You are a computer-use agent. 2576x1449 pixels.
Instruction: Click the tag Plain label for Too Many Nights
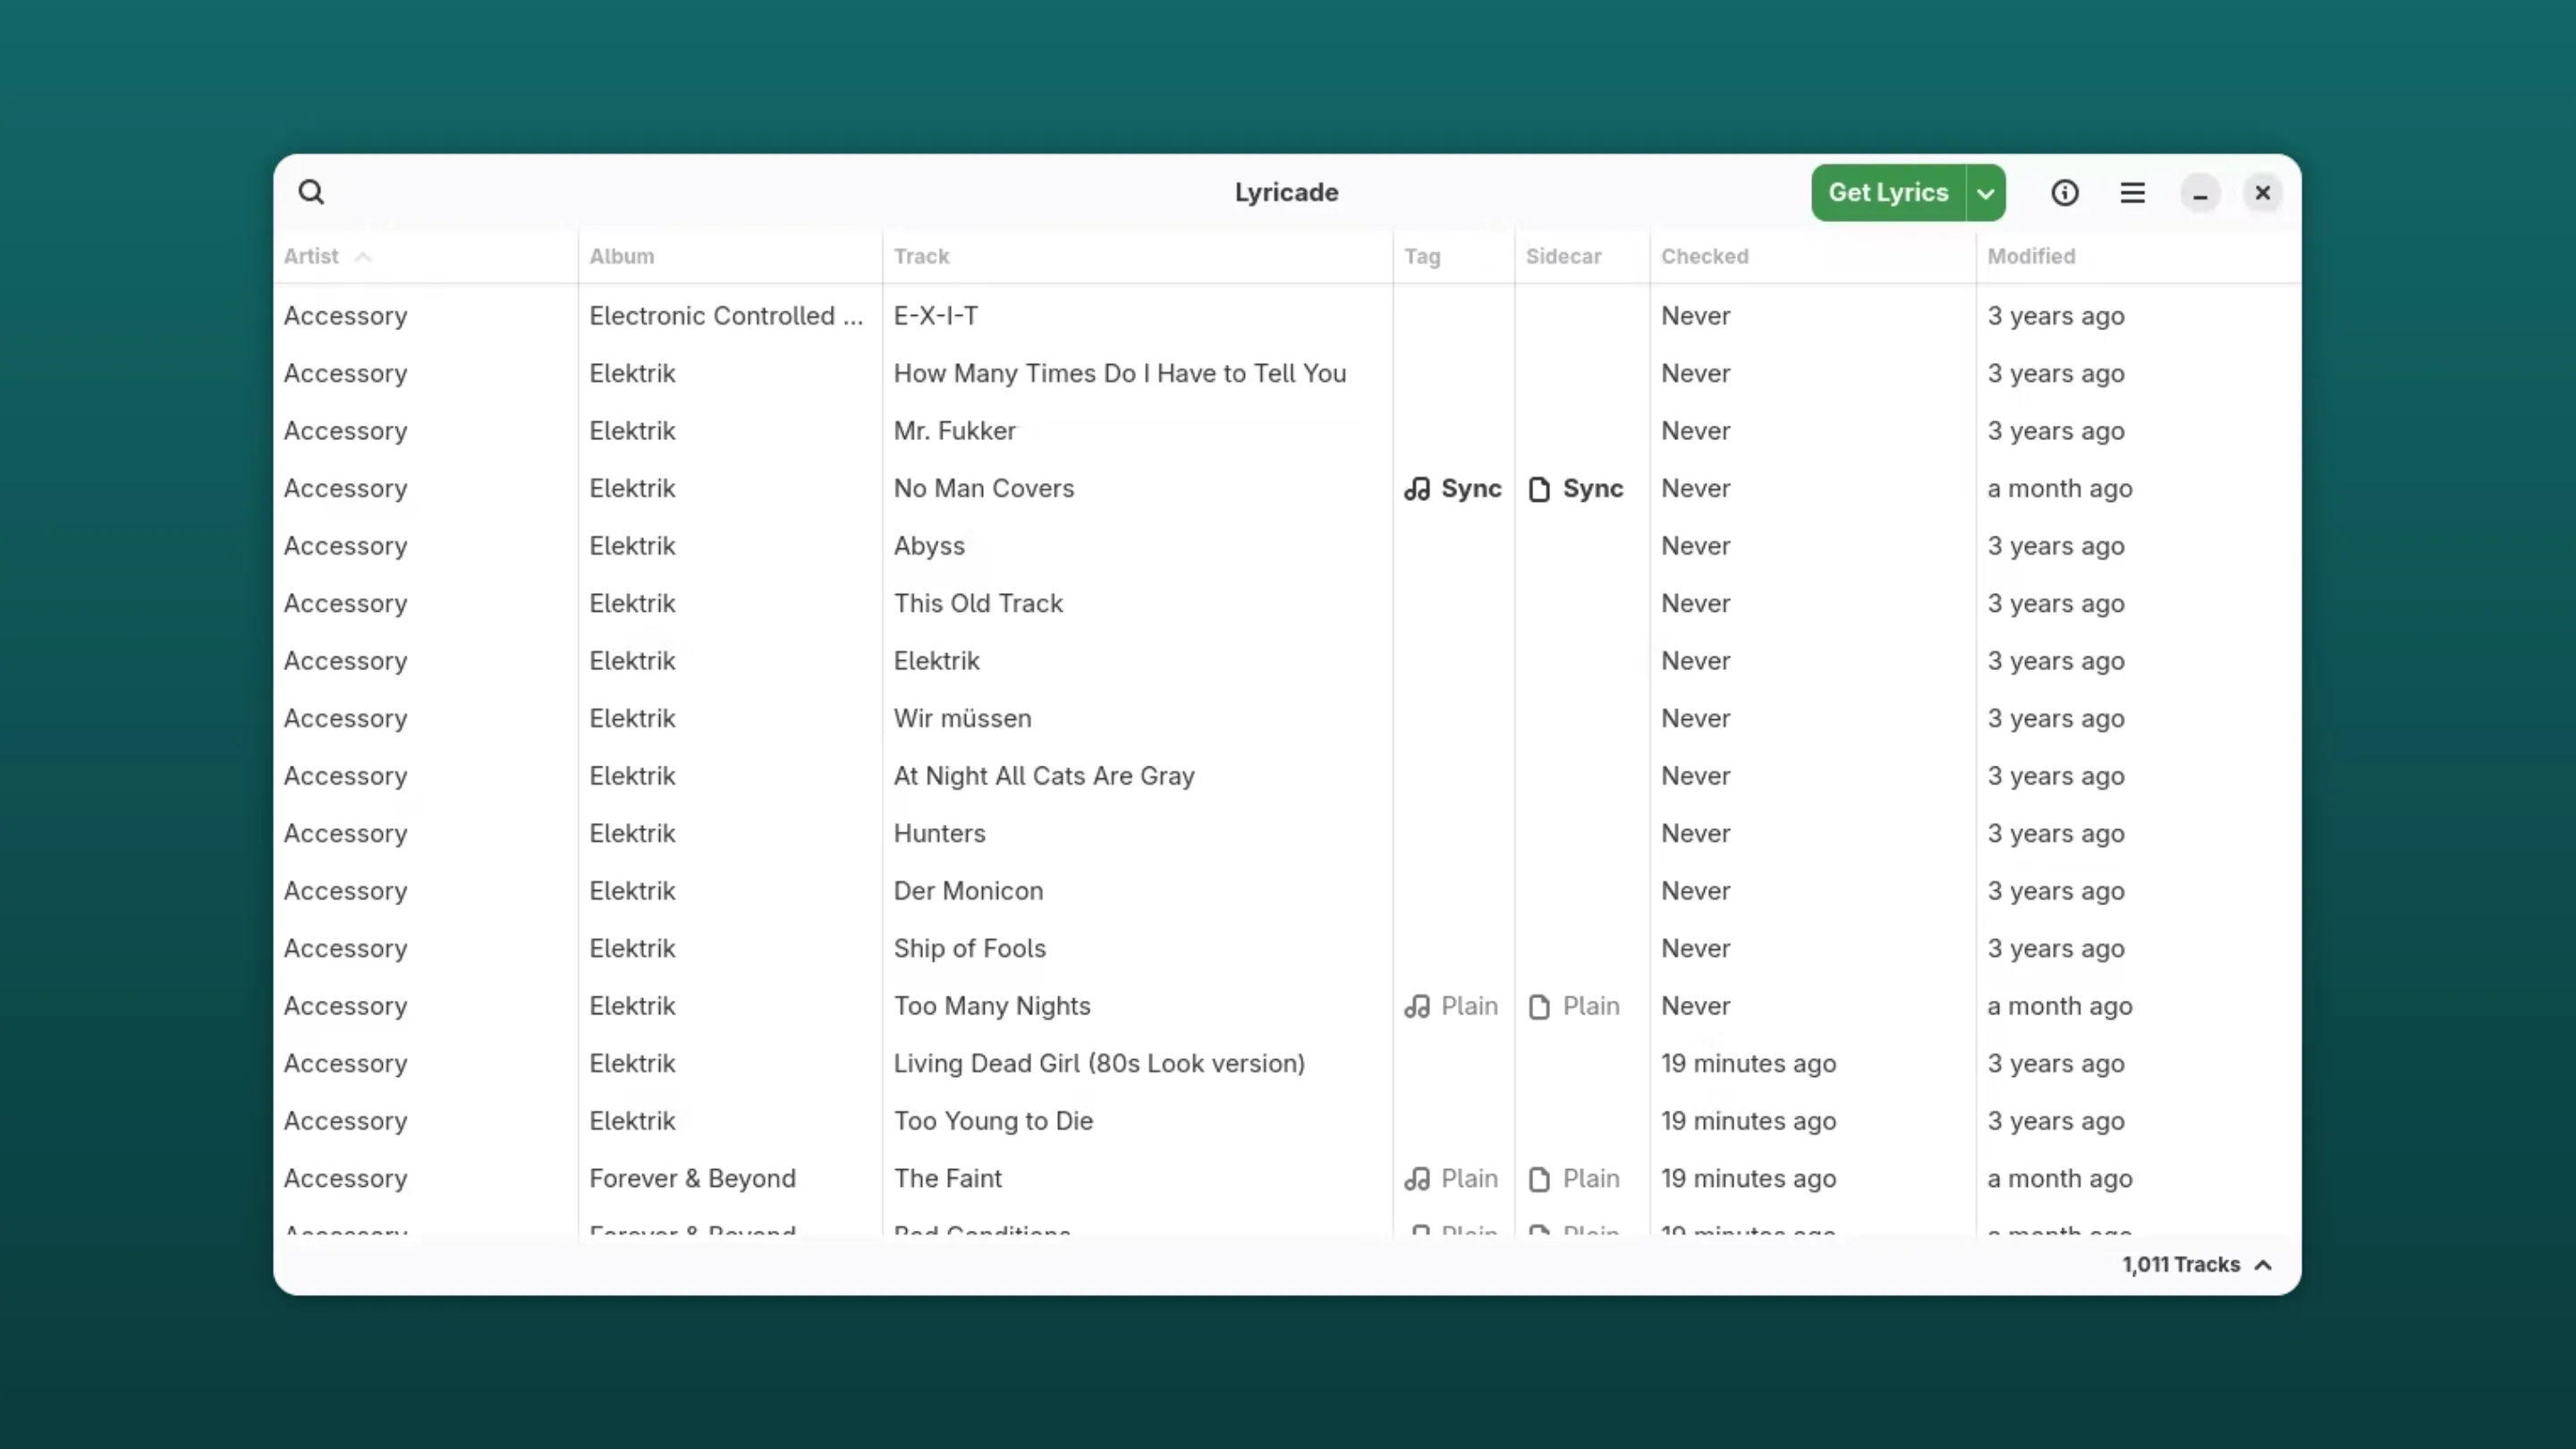(x=1469, y=1006)
